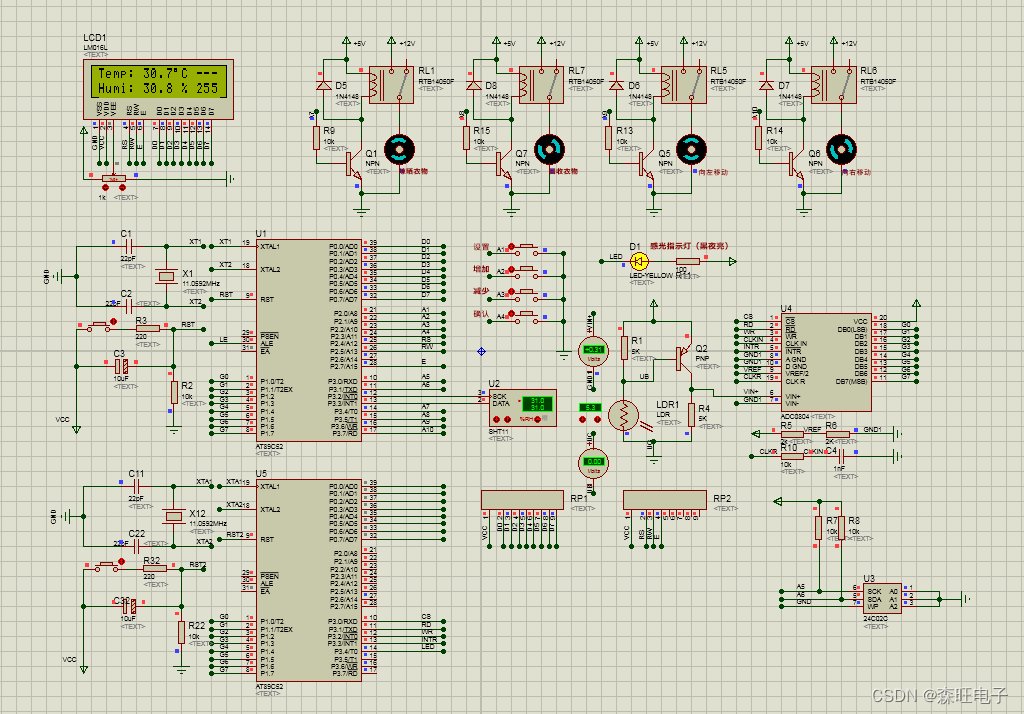Viewport: 1024px width, 714px height.
Task: Select NPN transistor Q7
Action: click(x=504, y=165)
